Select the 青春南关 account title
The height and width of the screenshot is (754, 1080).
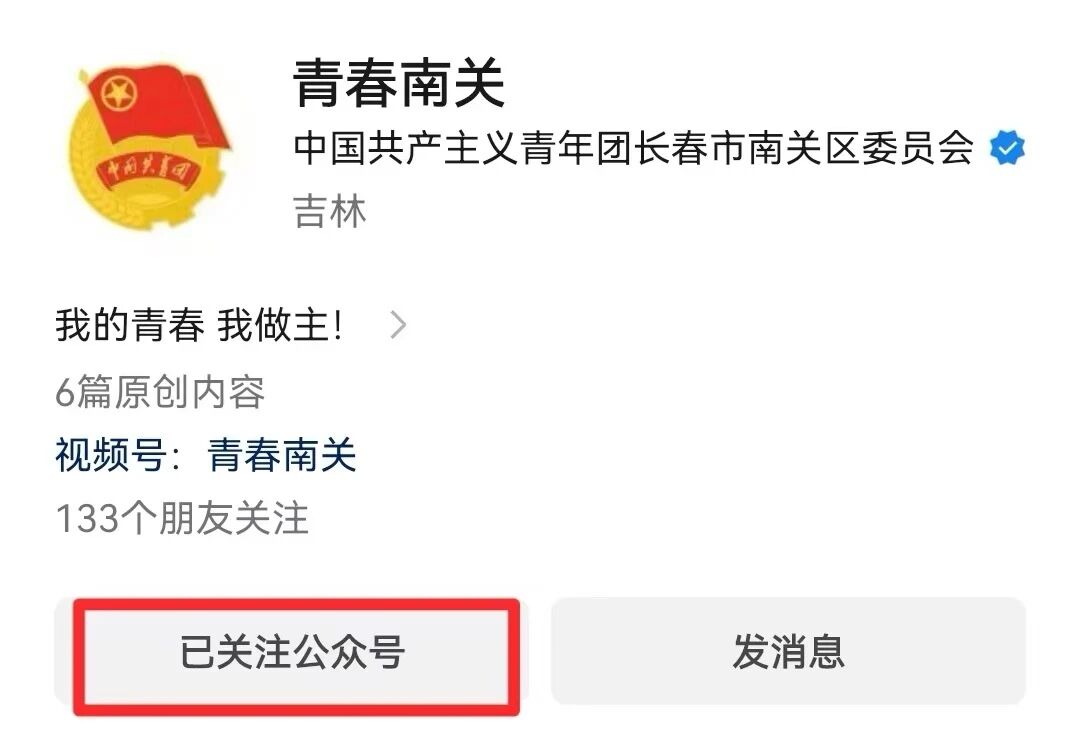click(399, 83)
